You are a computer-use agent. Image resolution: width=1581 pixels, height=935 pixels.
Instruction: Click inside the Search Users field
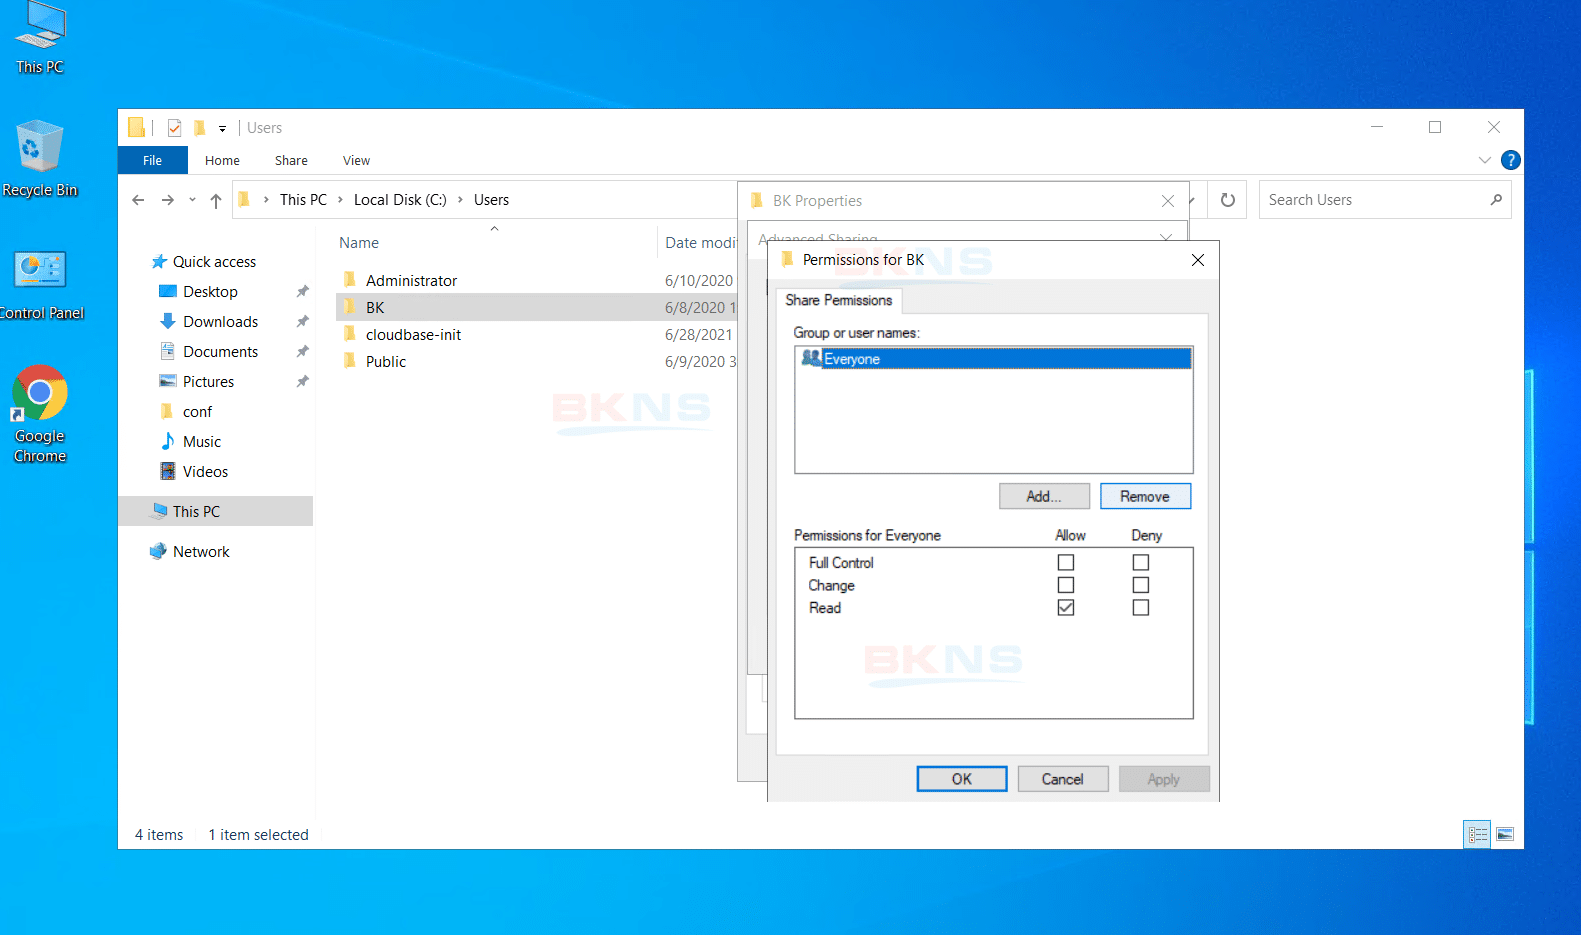pyautogui.click(x=1370, y=200)
